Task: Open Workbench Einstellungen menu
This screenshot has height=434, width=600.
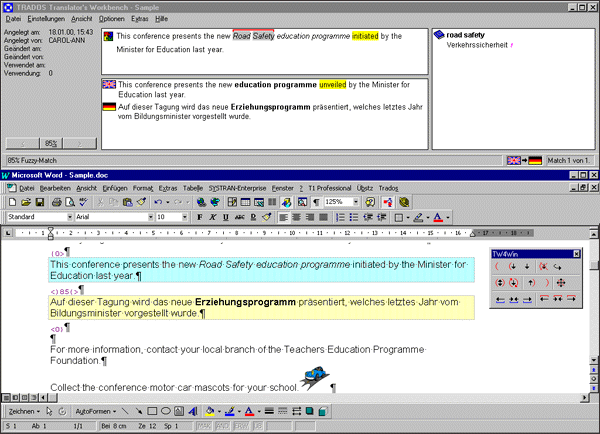Action: (46, 19)
